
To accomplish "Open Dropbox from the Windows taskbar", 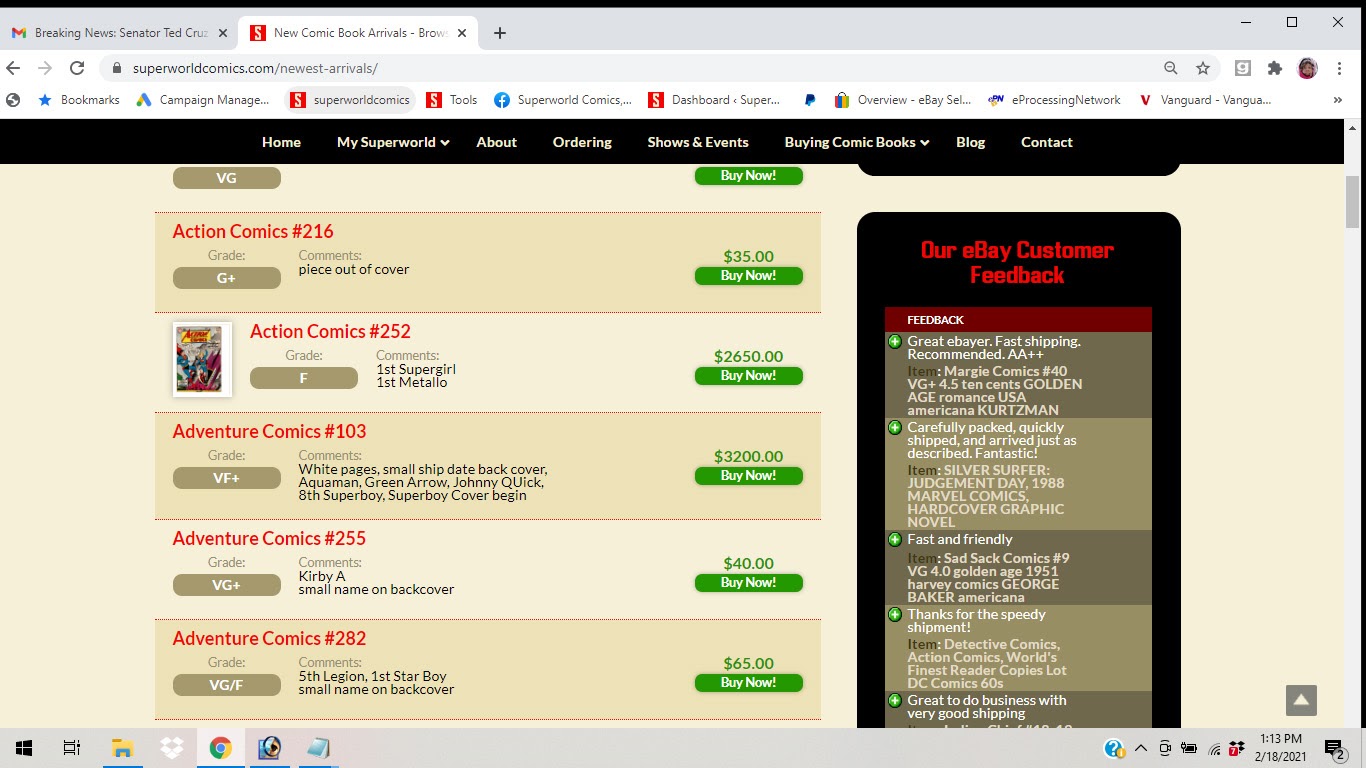I will coord(172,747).
